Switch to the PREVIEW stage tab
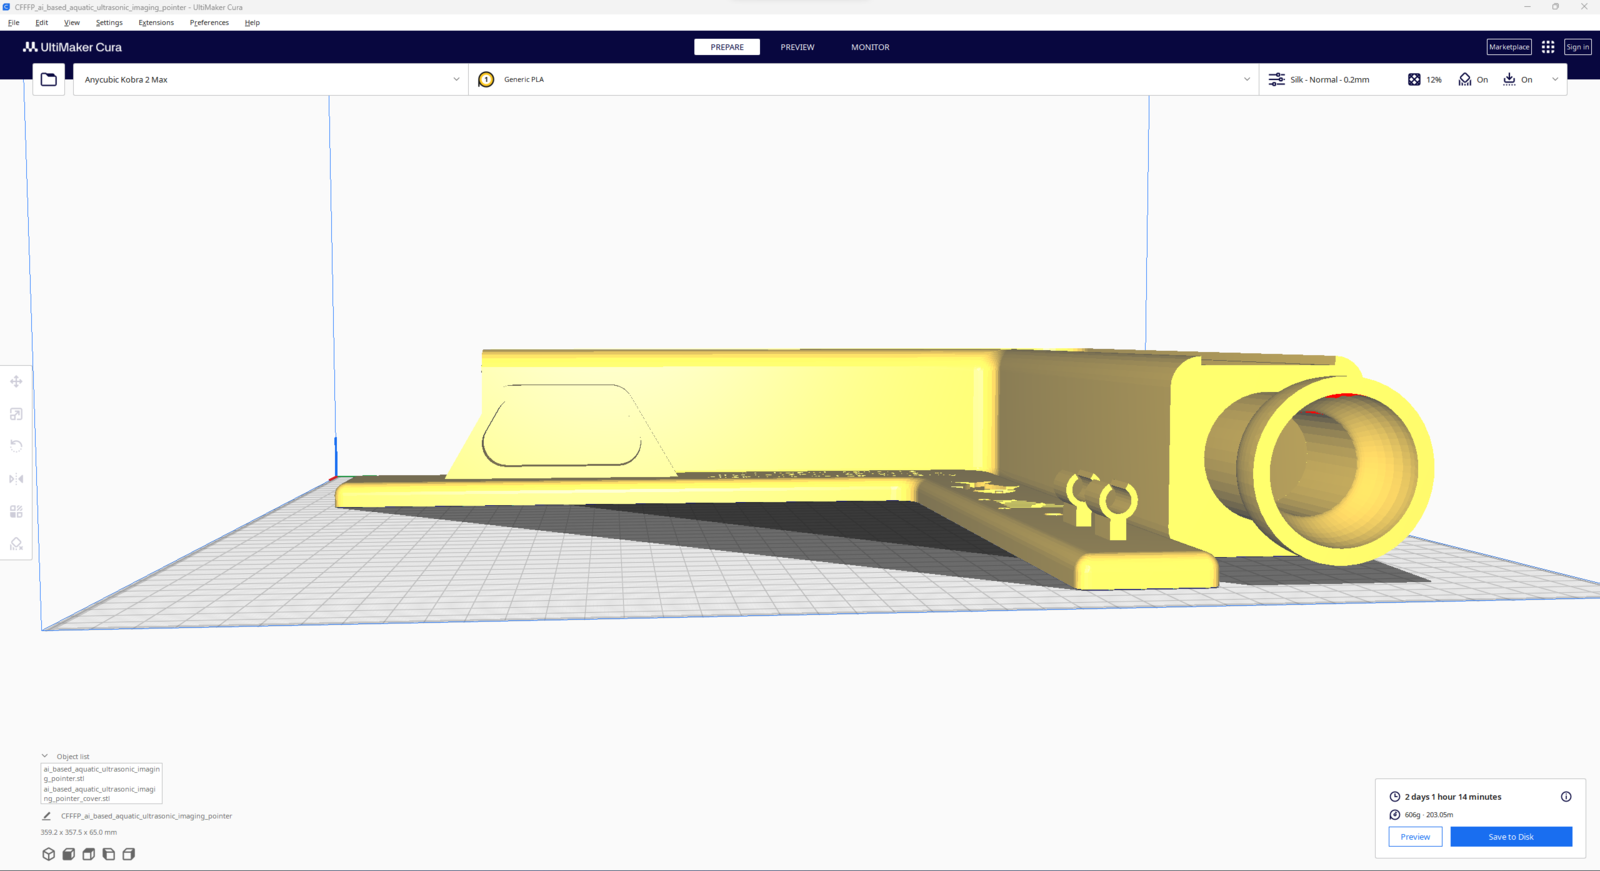 pyautogui.click(x=797, y=47)
